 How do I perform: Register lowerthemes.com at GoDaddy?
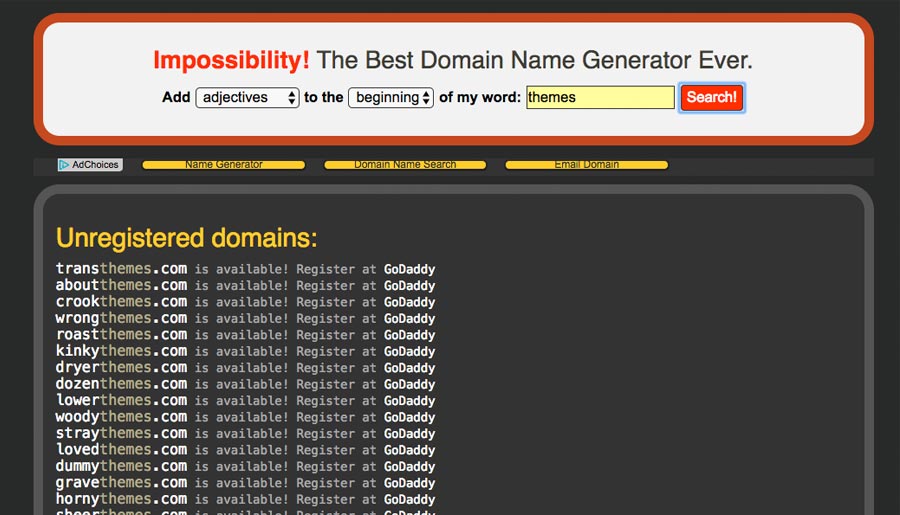coord(409,401)
